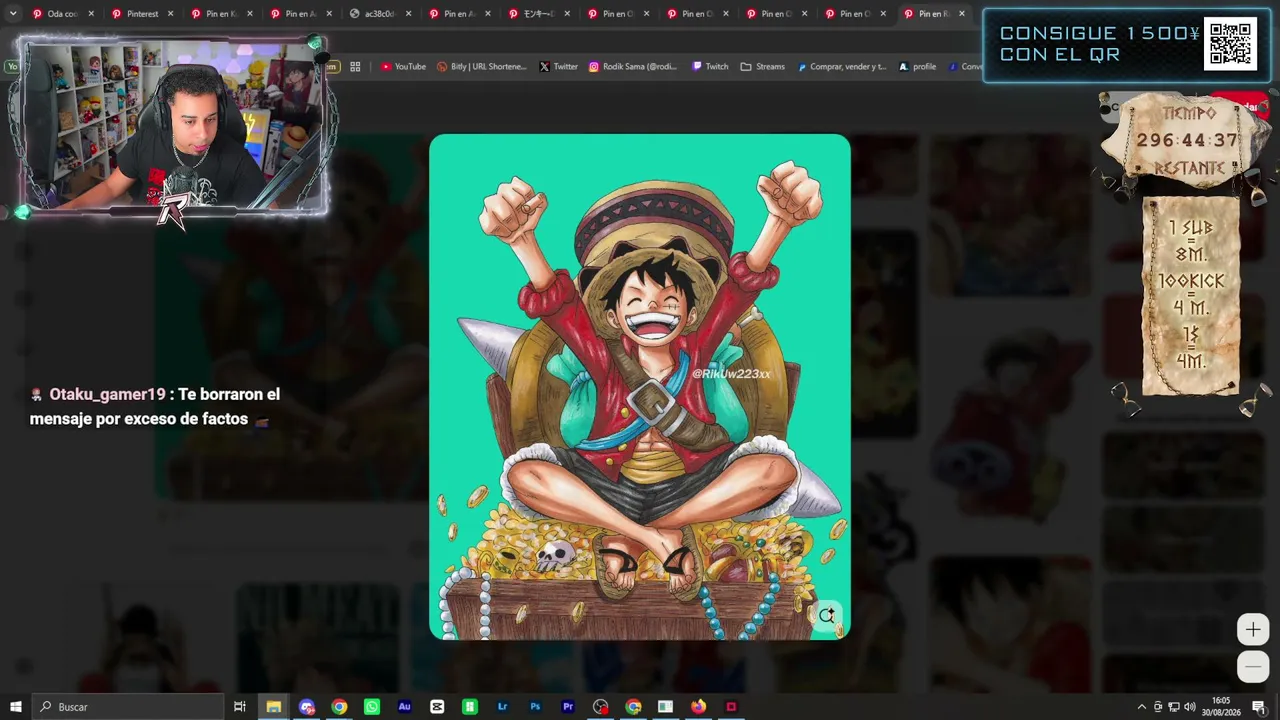This screenshot has height=720, width=1280.
Task: Open the bookmarks bar apps grid icon
Action: (x=355, y=67)
